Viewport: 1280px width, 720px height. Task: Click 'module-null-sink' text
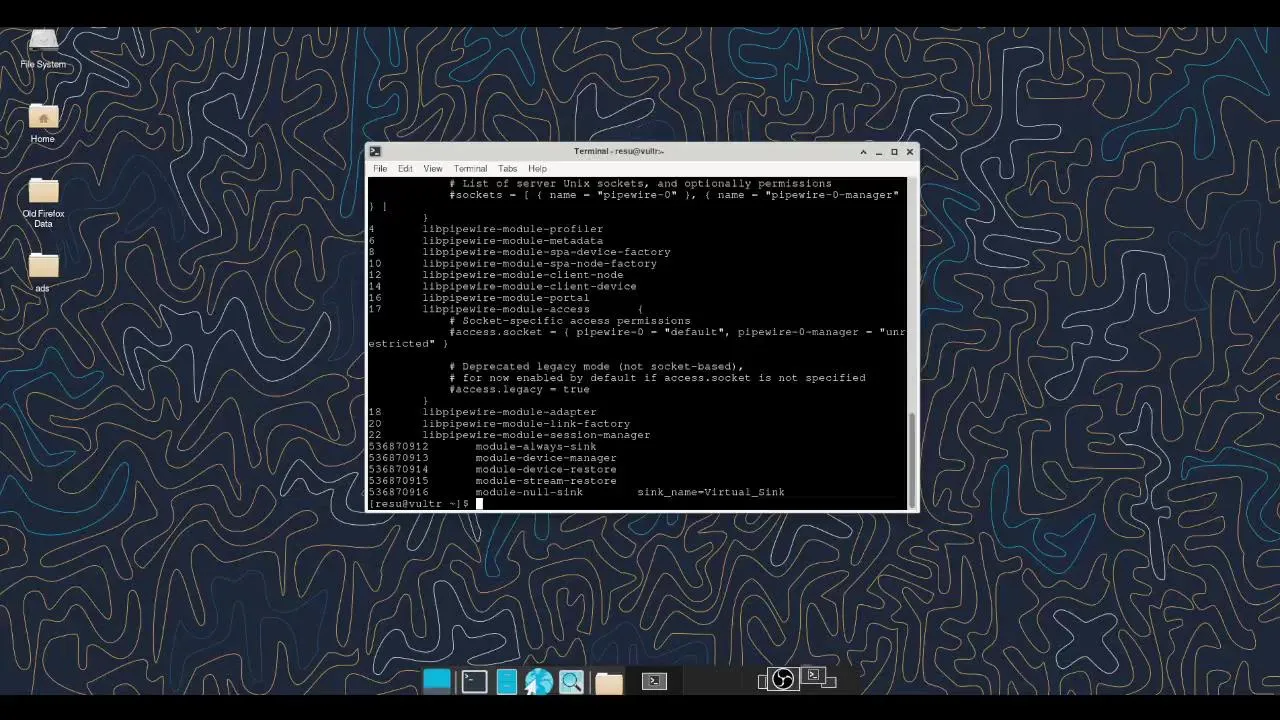pos(529,493)
